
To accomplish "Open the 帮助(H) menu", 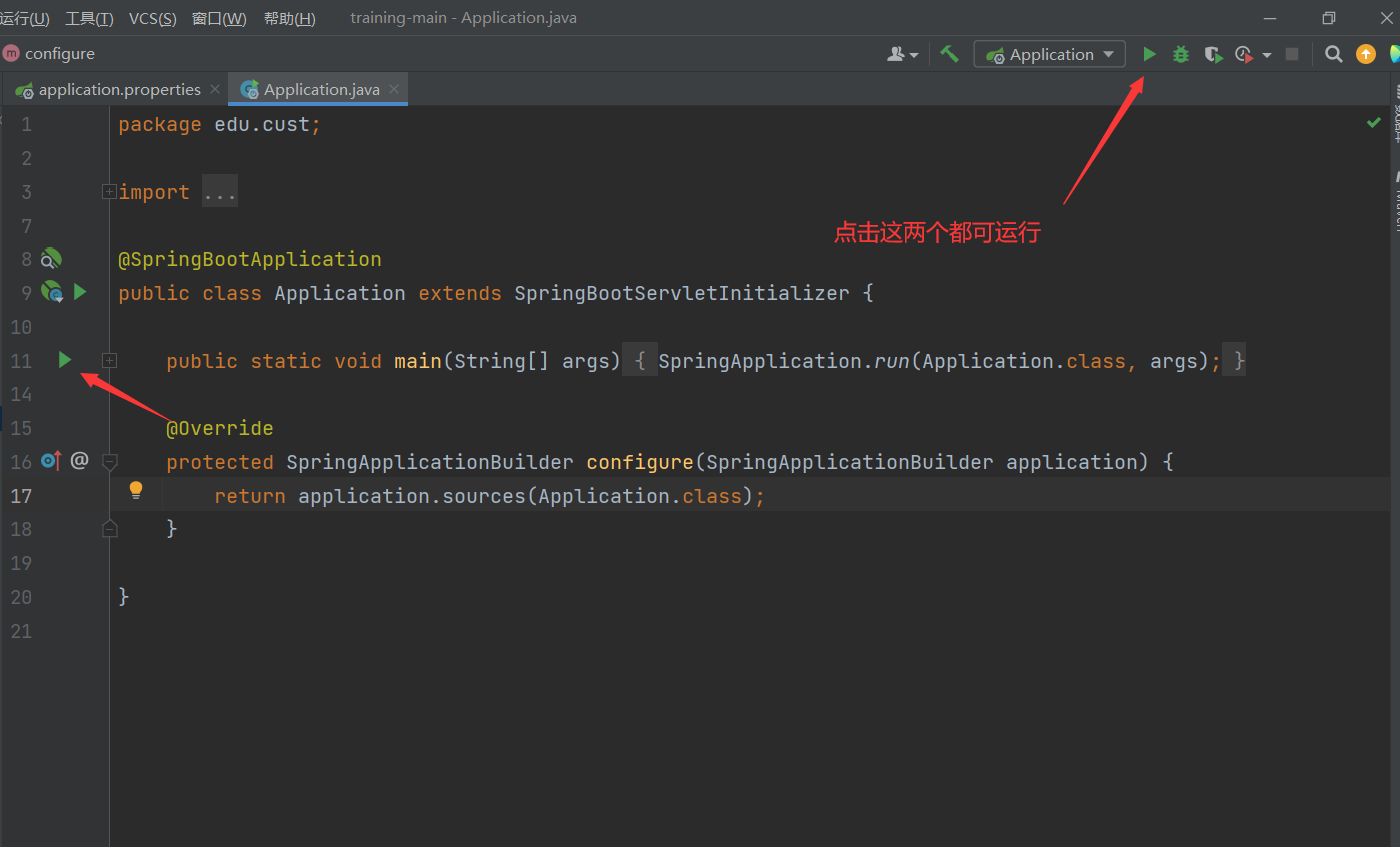I will click(289, 18).
